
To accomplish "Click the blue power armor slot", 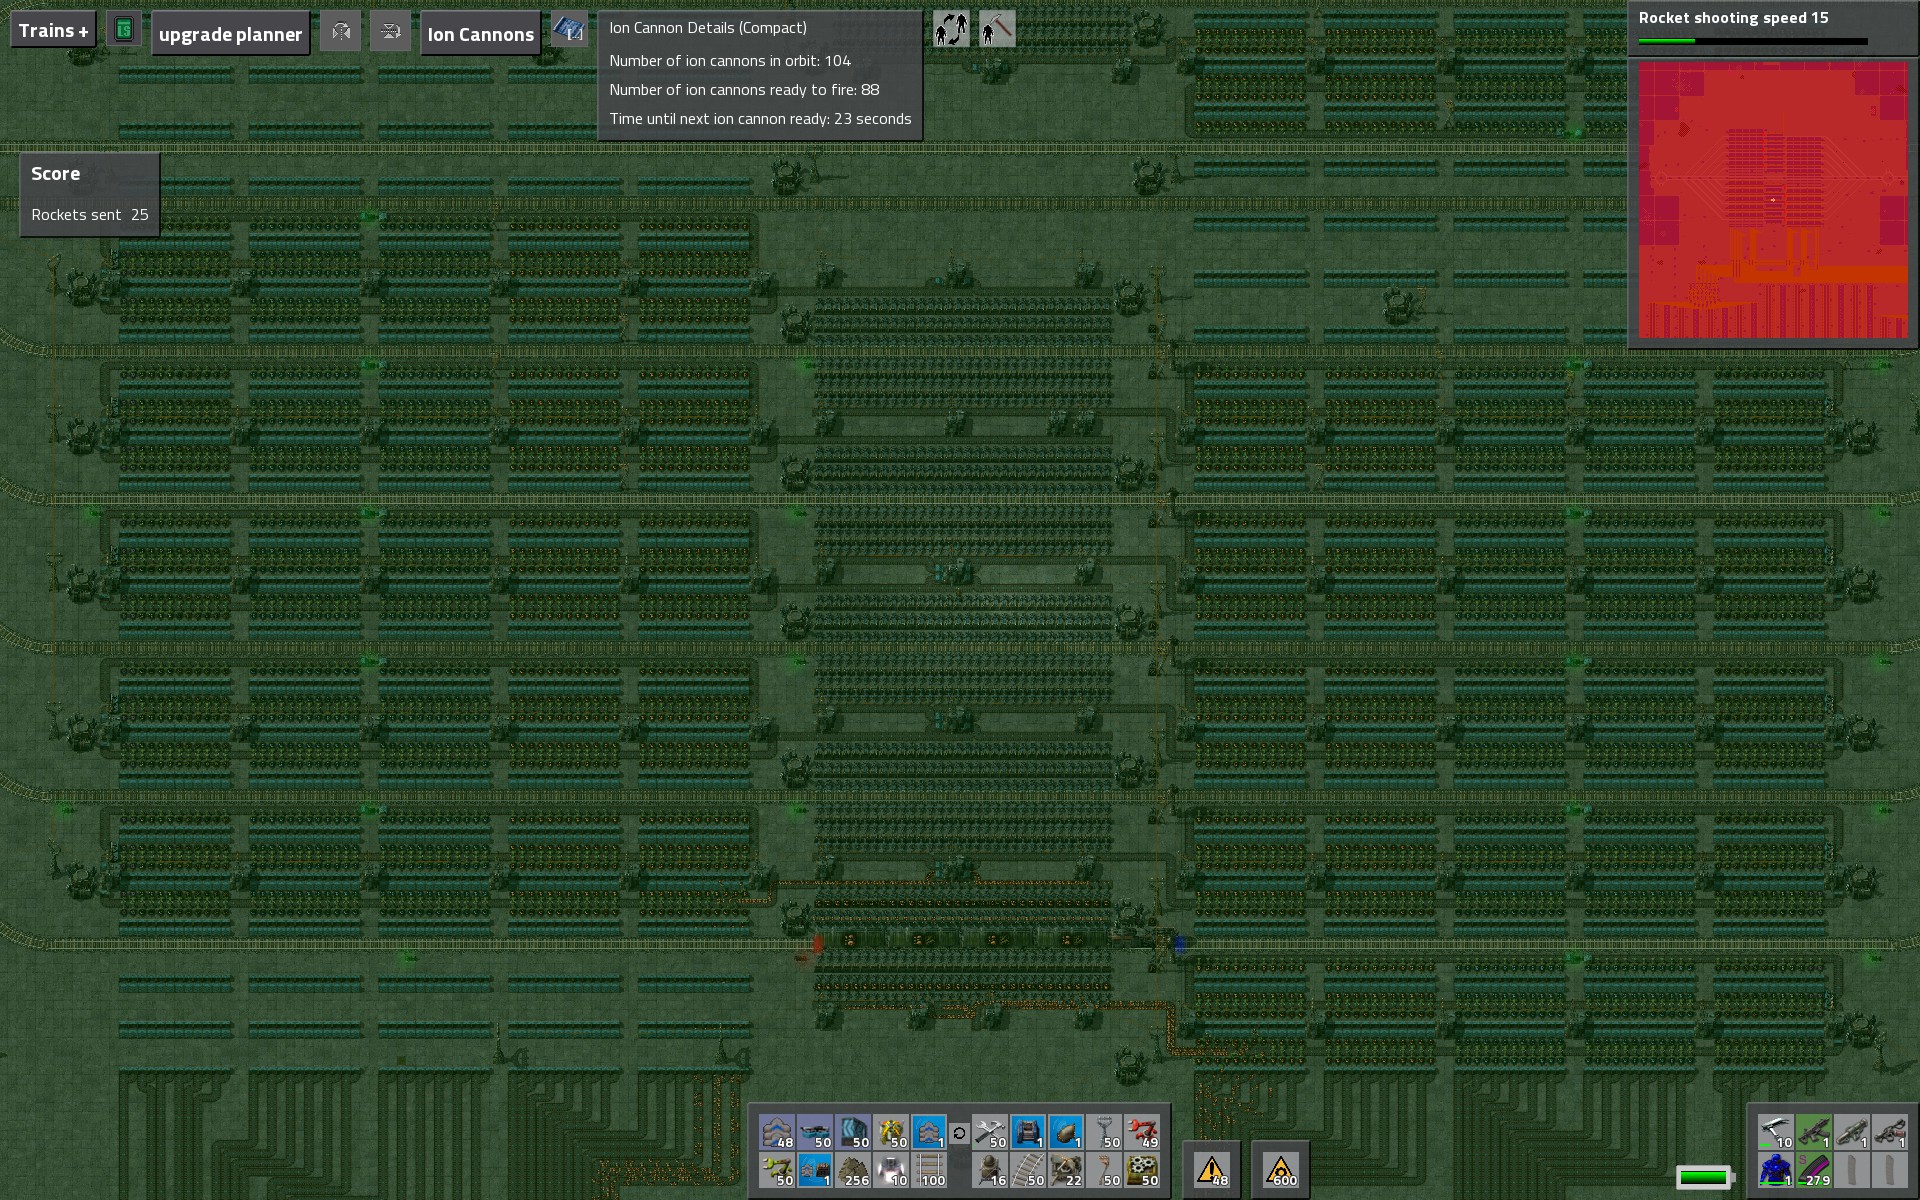I will 1775,1170.
